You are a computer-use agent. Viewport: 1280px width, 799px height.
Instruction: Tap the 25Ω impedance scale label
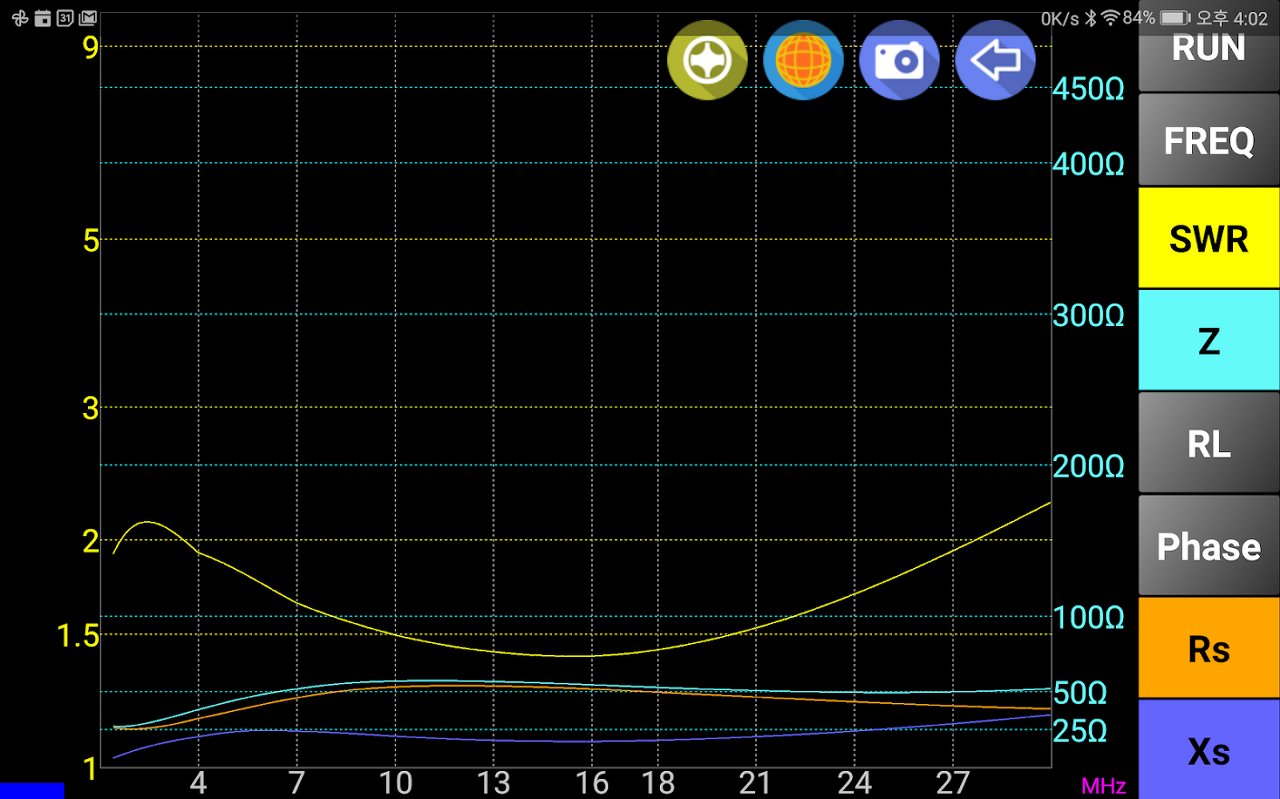1080,731
